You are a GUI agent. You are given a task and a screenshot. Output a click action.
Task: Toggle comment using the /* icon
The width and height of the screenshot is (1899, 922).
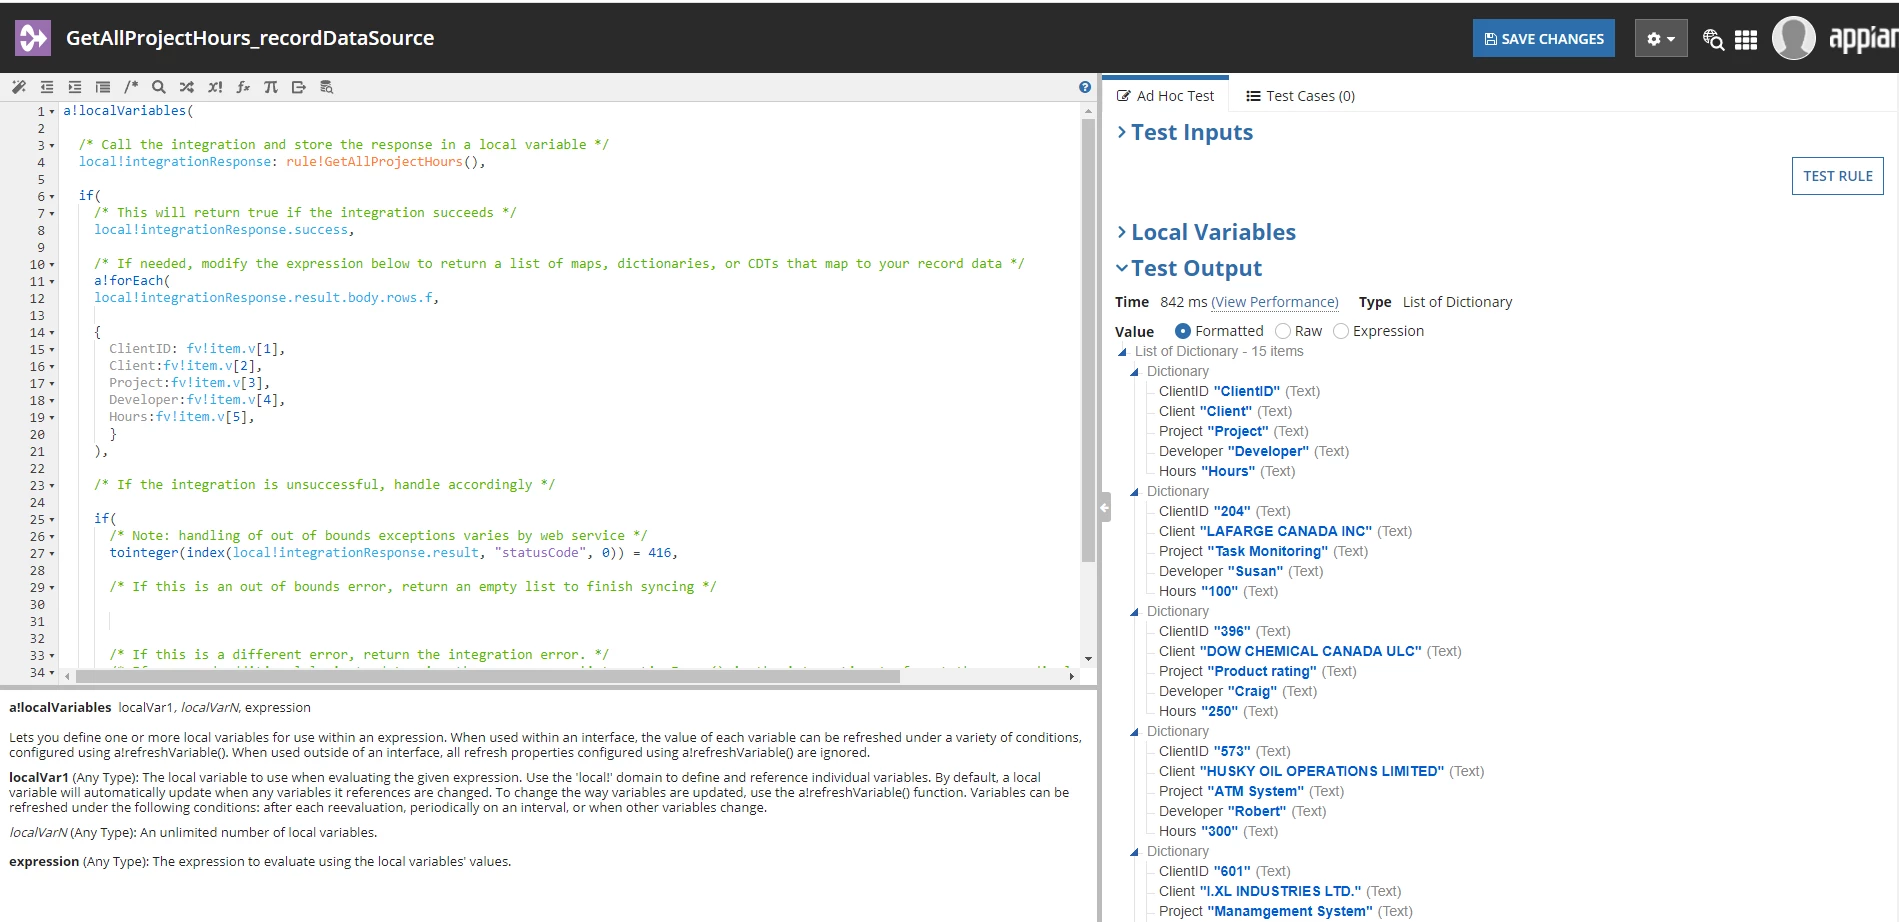coord(131,87)
